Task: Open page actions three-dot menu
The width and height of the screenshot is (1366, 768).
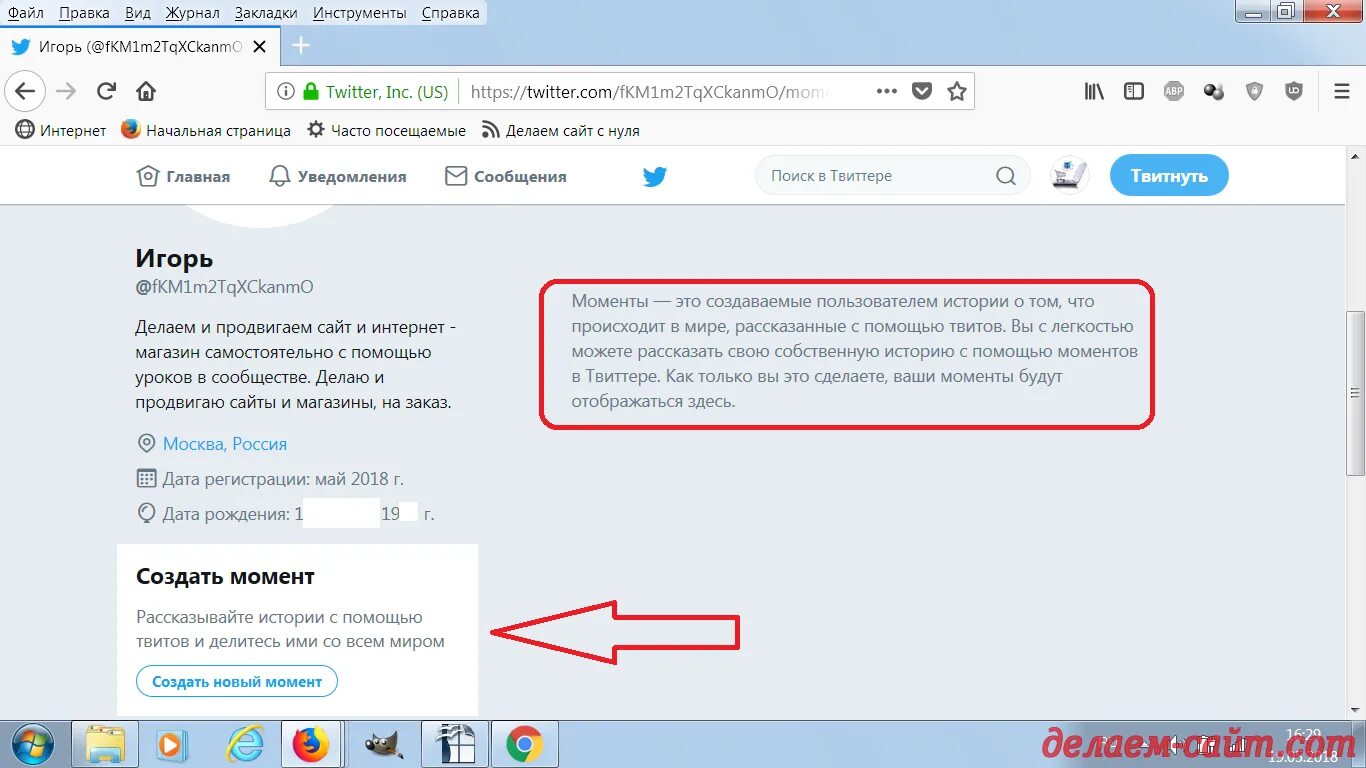Action: point(887,91)
